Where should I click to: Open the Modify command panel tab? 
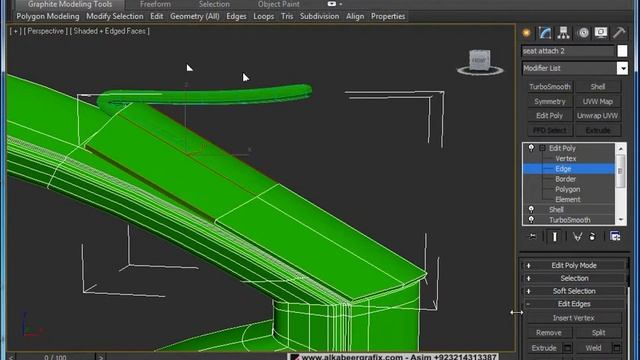545,33
